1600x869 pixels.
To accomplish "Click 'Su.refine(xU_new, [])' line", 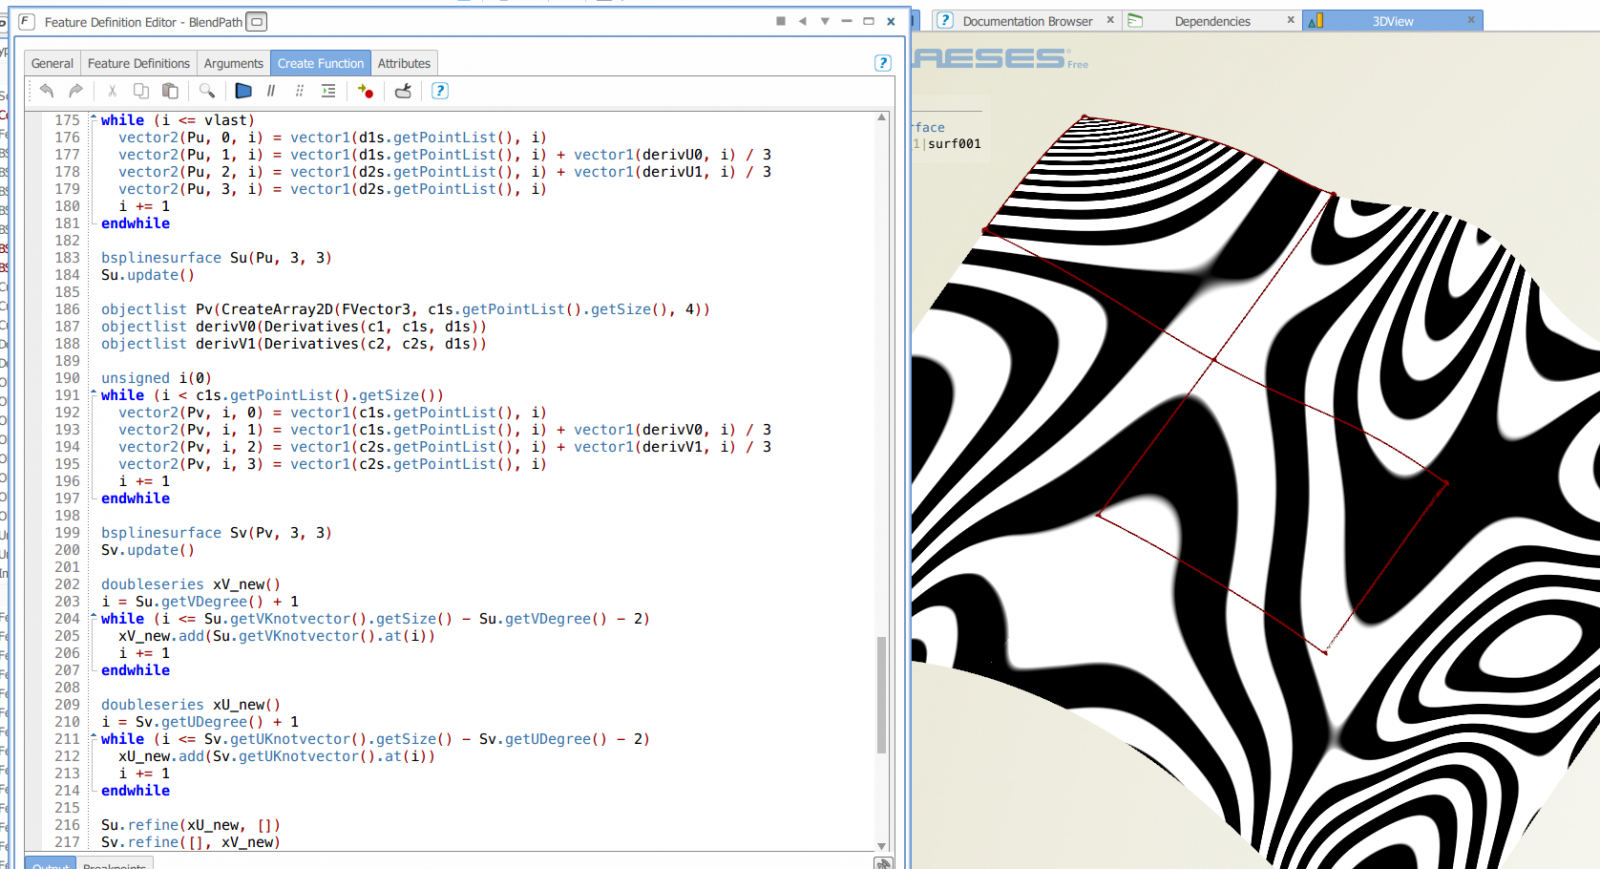I will click(190, 825).
